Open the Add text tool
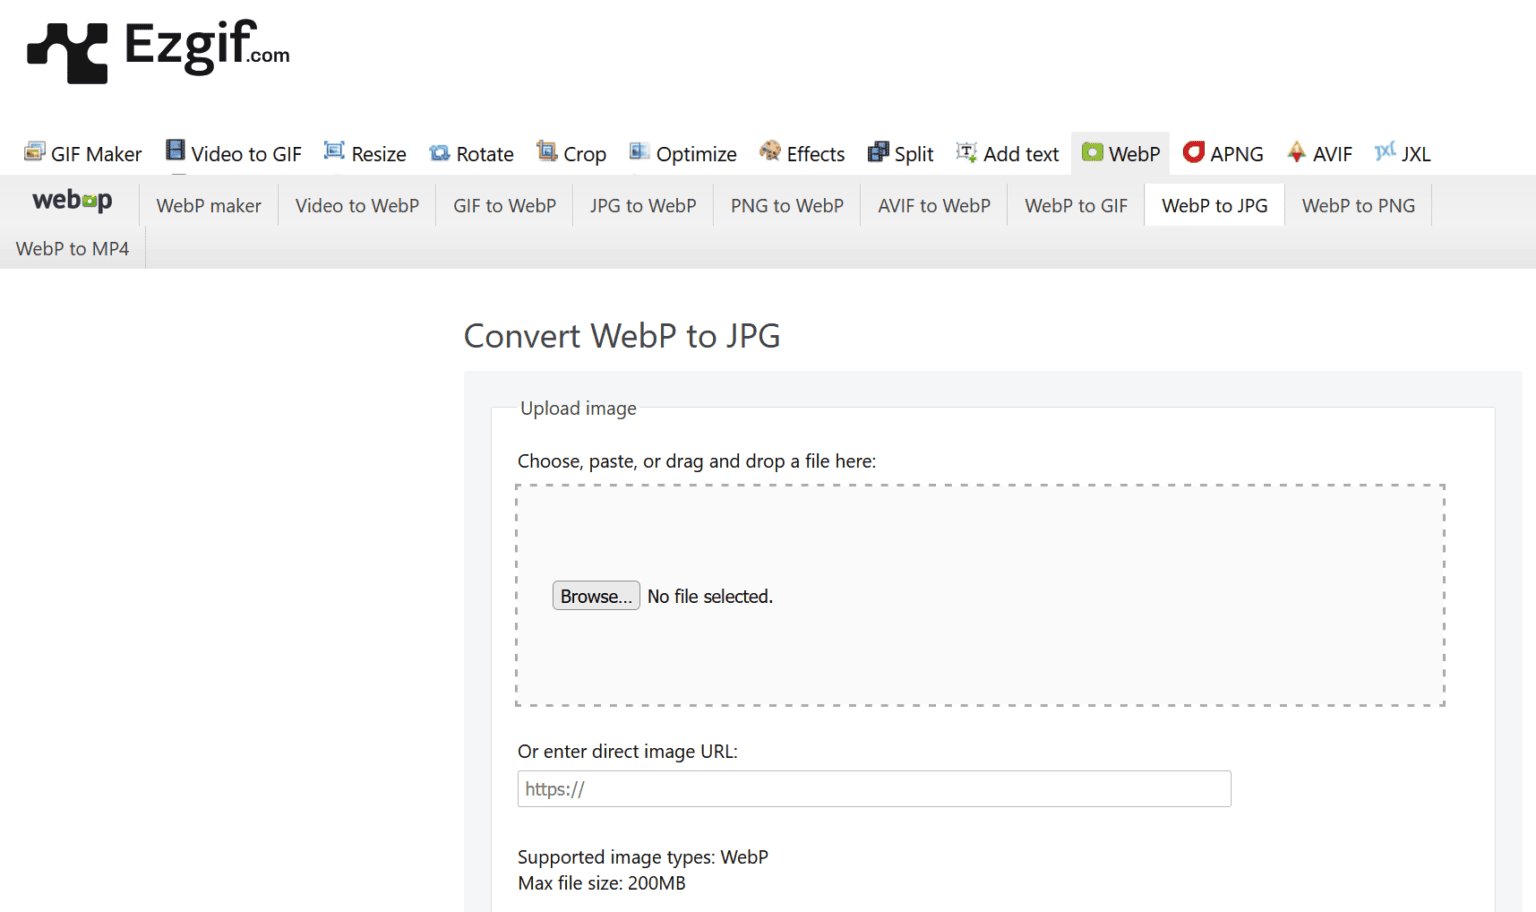 point(1007,153)
